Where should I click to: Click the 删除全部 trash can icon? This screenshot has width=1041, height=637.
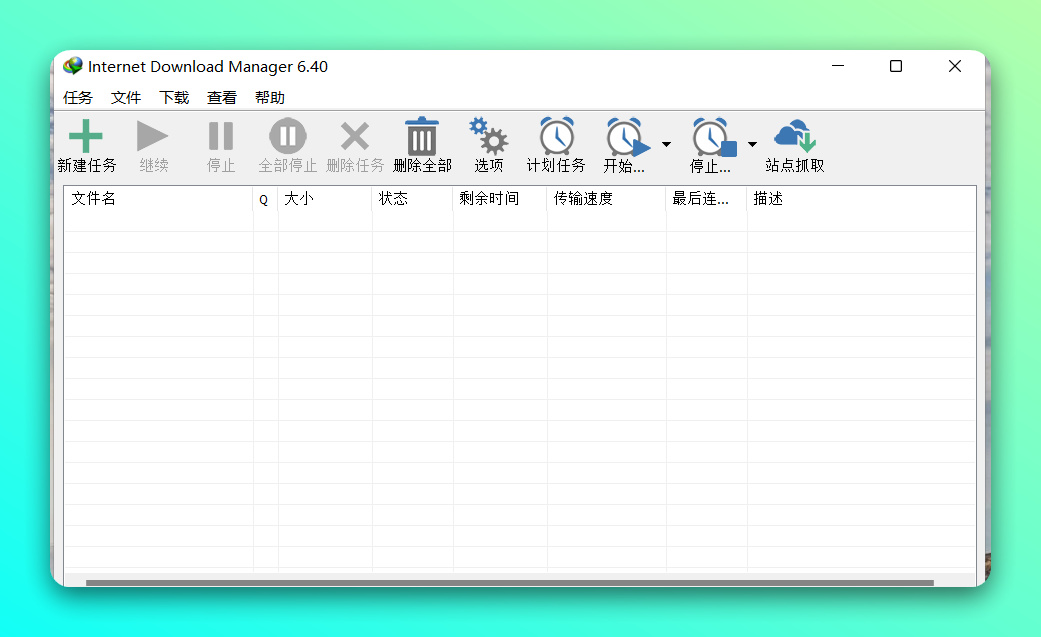(422, 136)
